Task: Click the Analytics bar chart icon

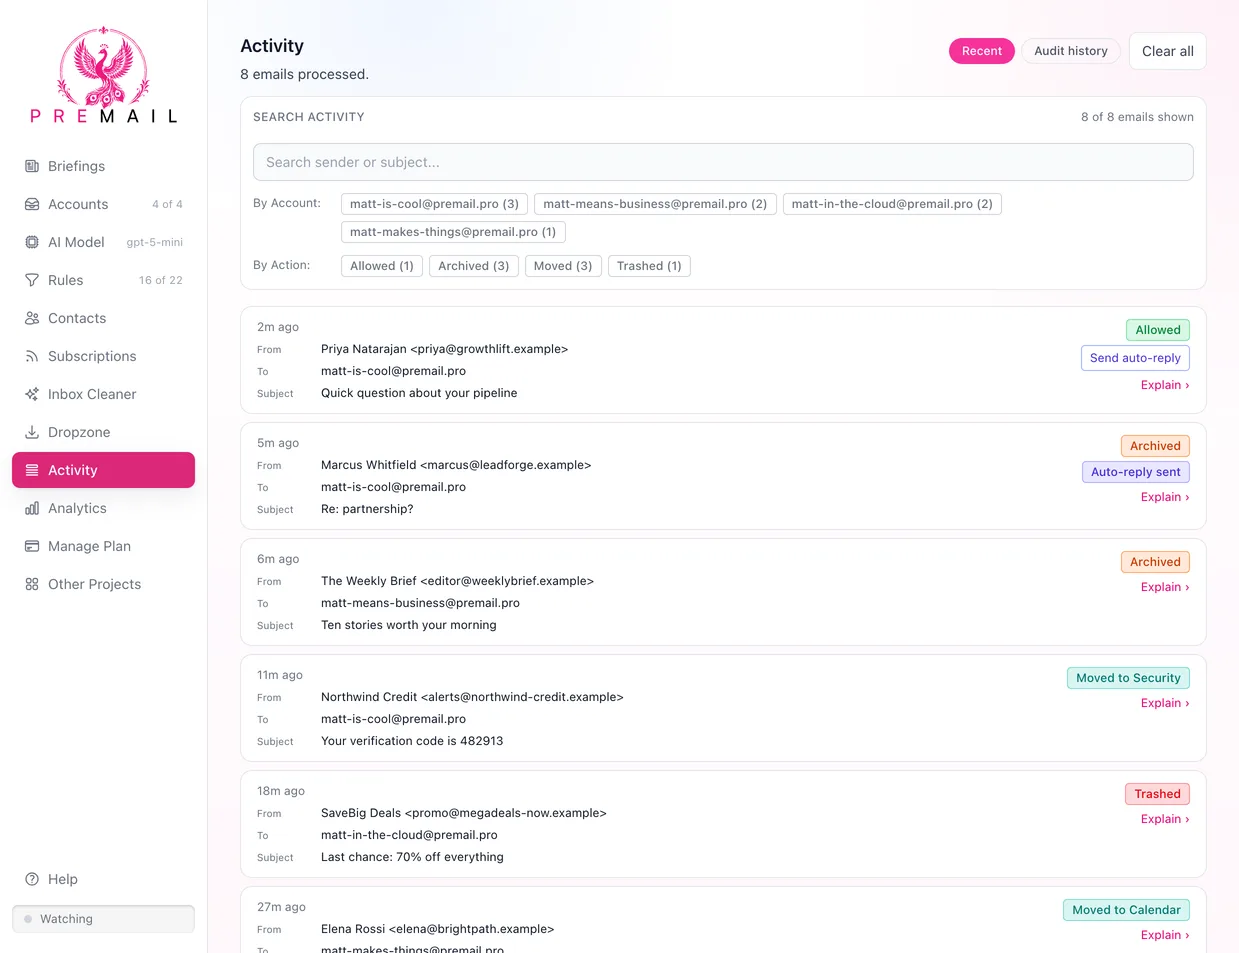Action: [x=32, y=508]
